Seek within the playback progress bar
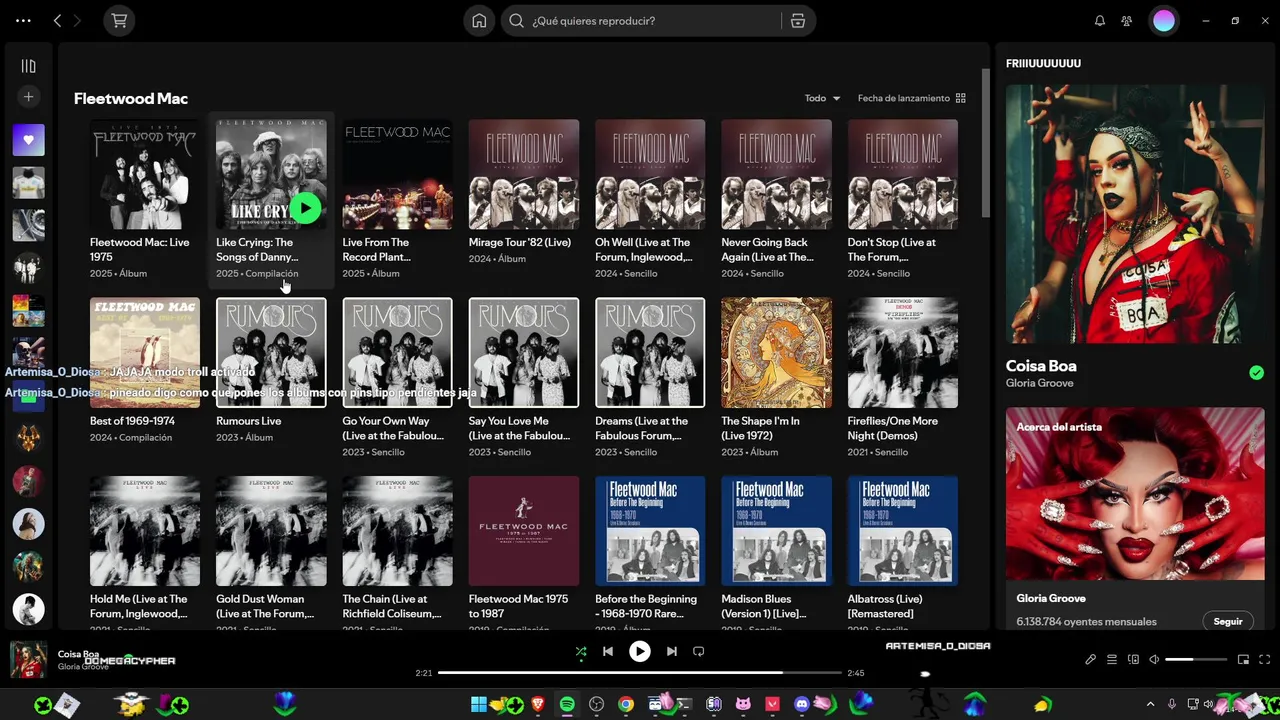The image size is (1280, 720). [640, 673]
